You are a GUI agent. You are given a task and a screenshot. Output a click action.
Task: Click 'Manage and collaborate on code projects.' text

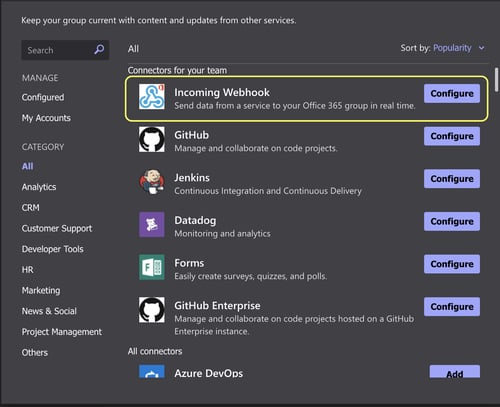point(256,148)
